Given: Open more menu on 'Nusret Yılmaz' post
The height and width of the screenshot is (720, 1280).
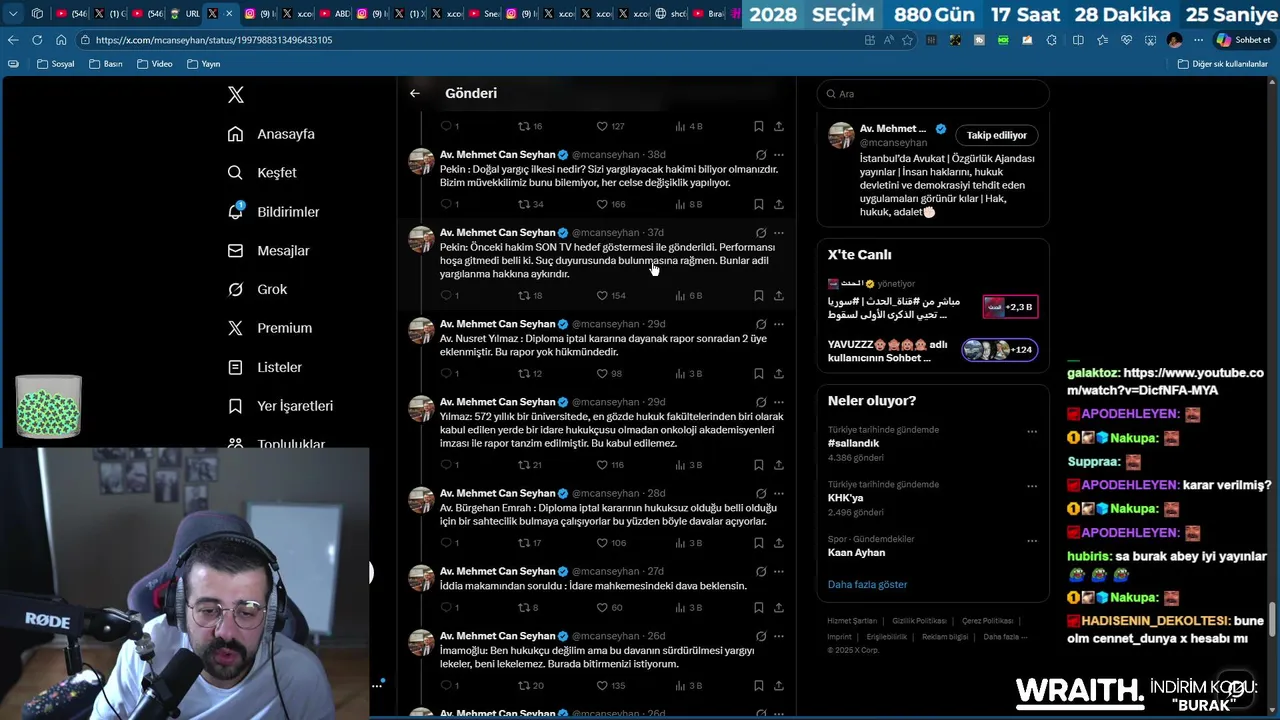Looking at the screenshot, I should (x=779, y=324).
